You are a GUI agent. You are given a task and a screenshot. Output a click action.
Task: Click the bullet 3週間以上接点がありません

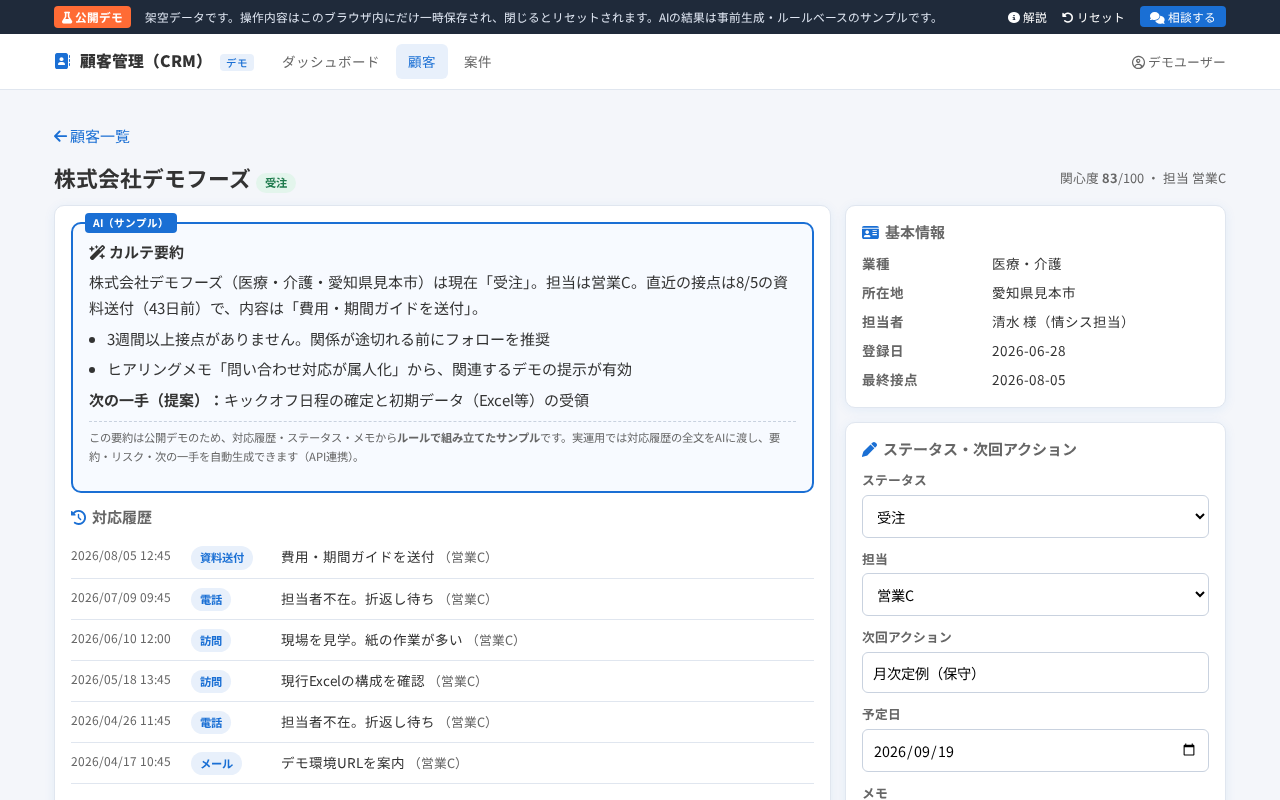click(x=328, y=339)
